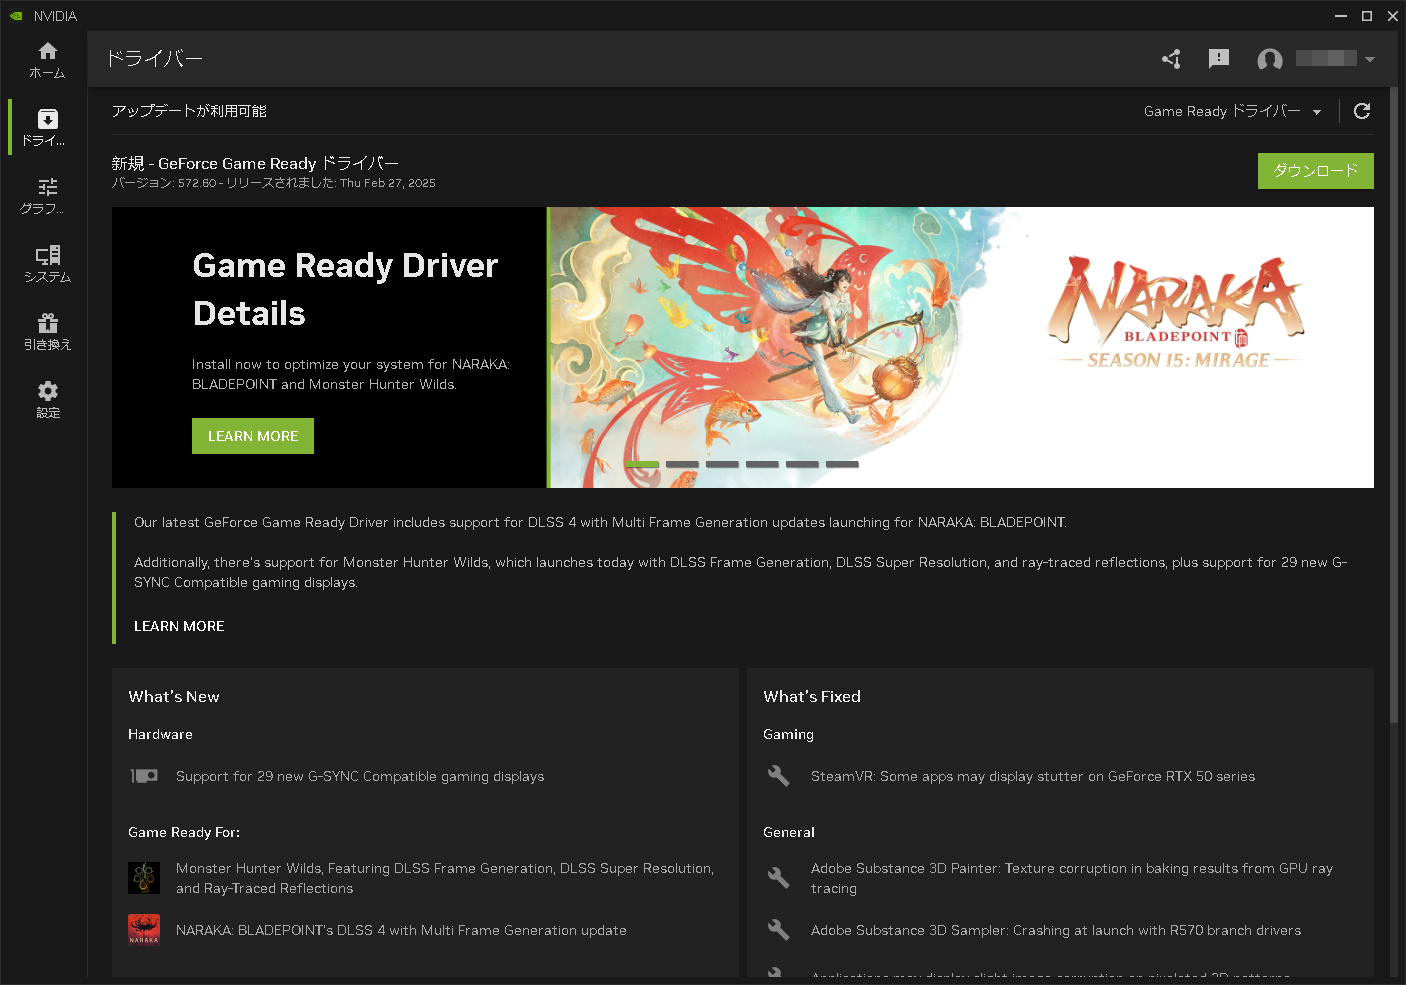Image resolution: width=1406 pixels, height=985 pixels.
Task: Click the NARAKA thumbnail under Game Ready For
Action: [x=144, y=930]
